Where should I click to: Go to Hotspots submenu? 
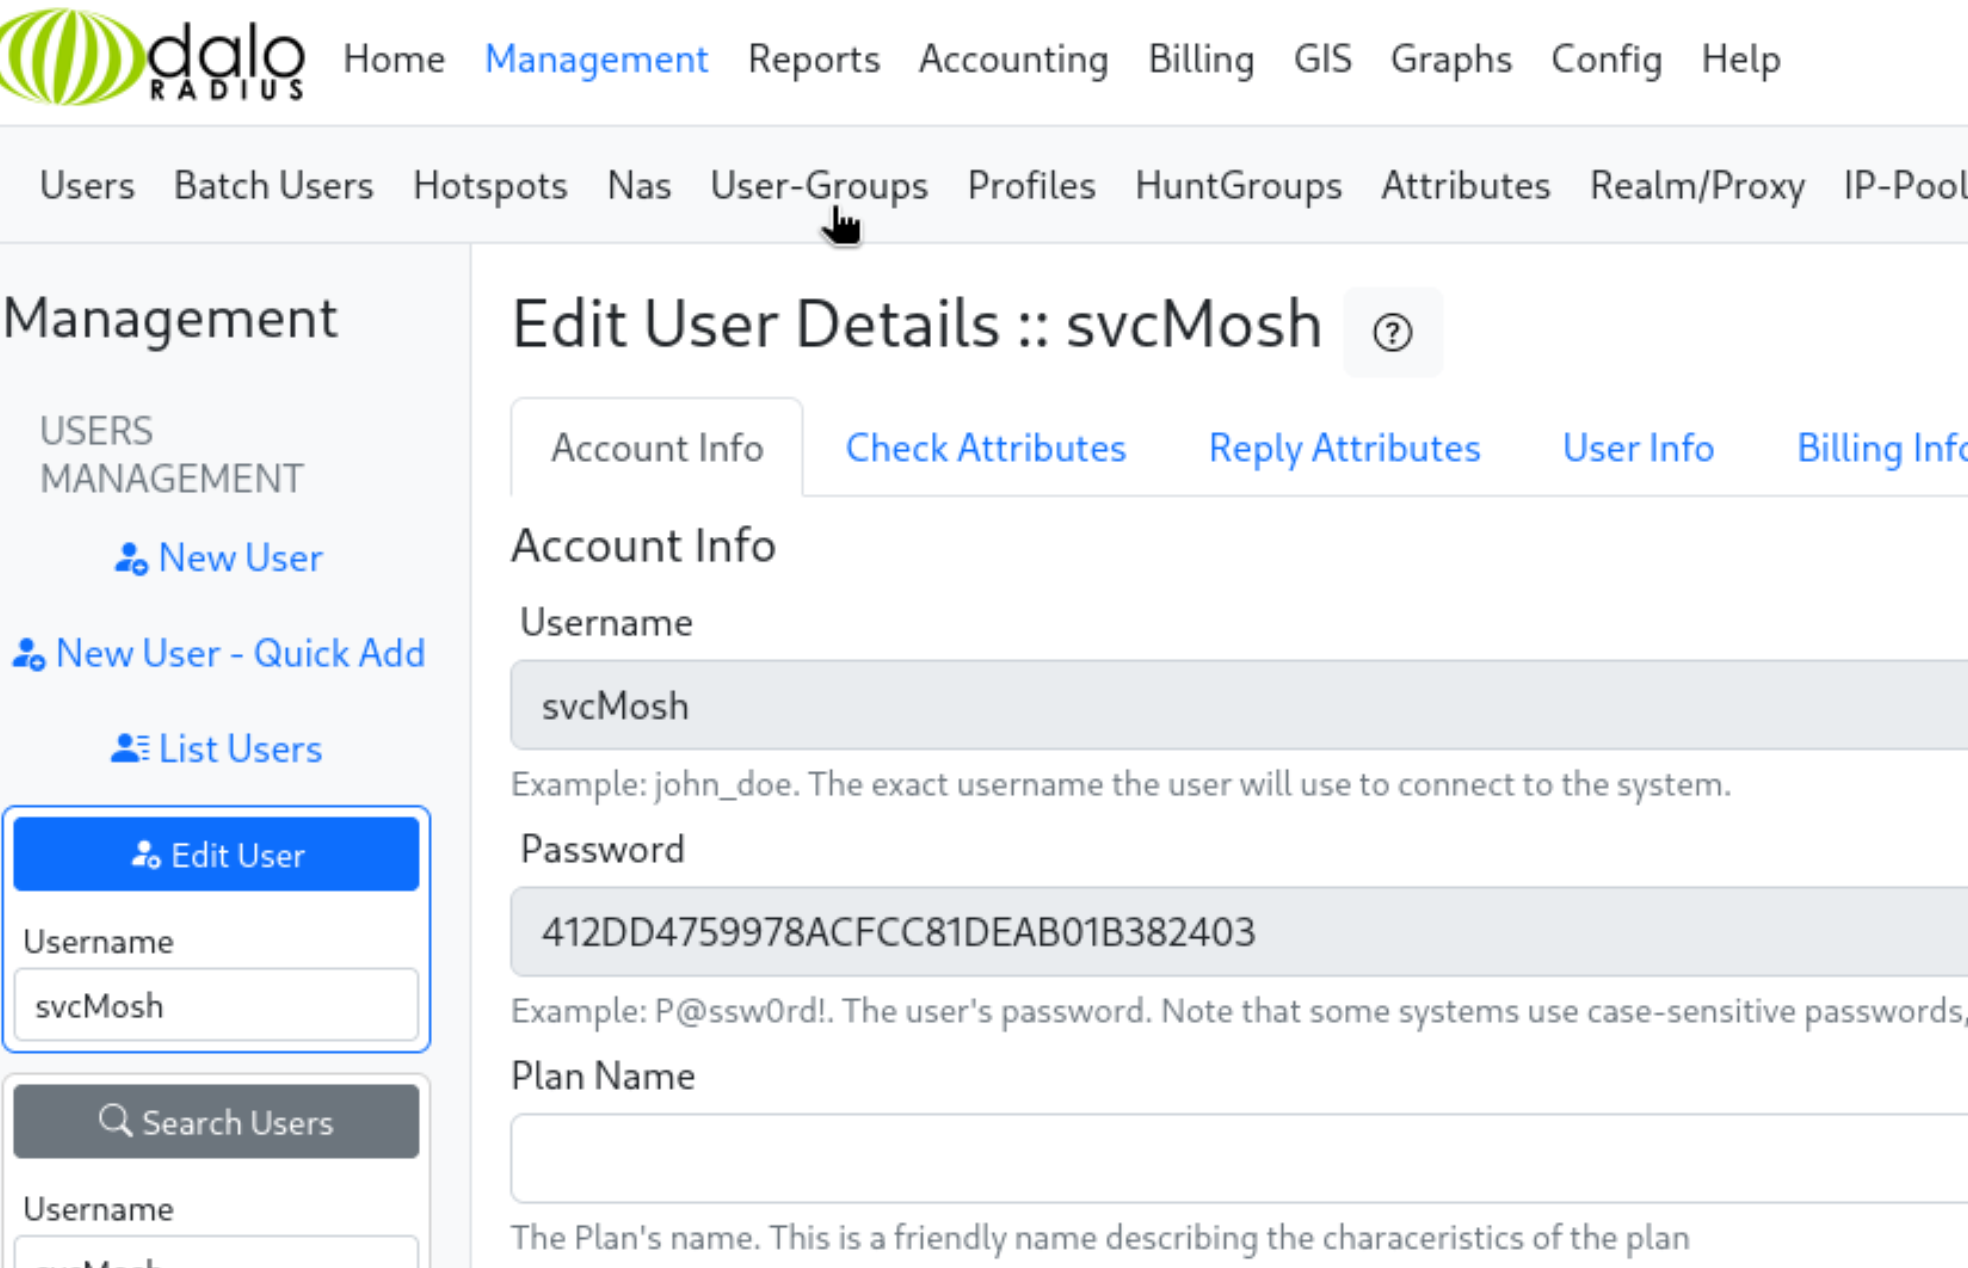[x=490, y=185]
